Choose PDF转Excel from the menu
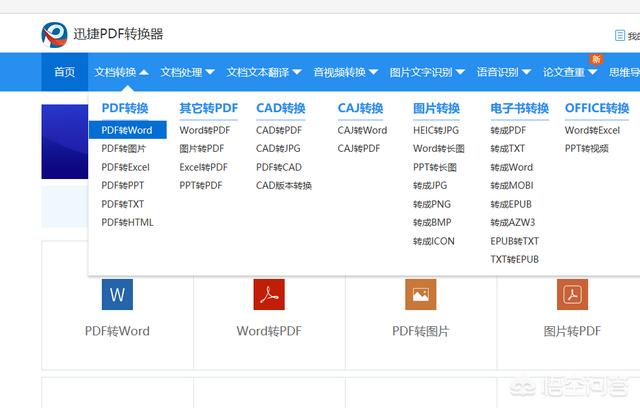 (125, 167)
